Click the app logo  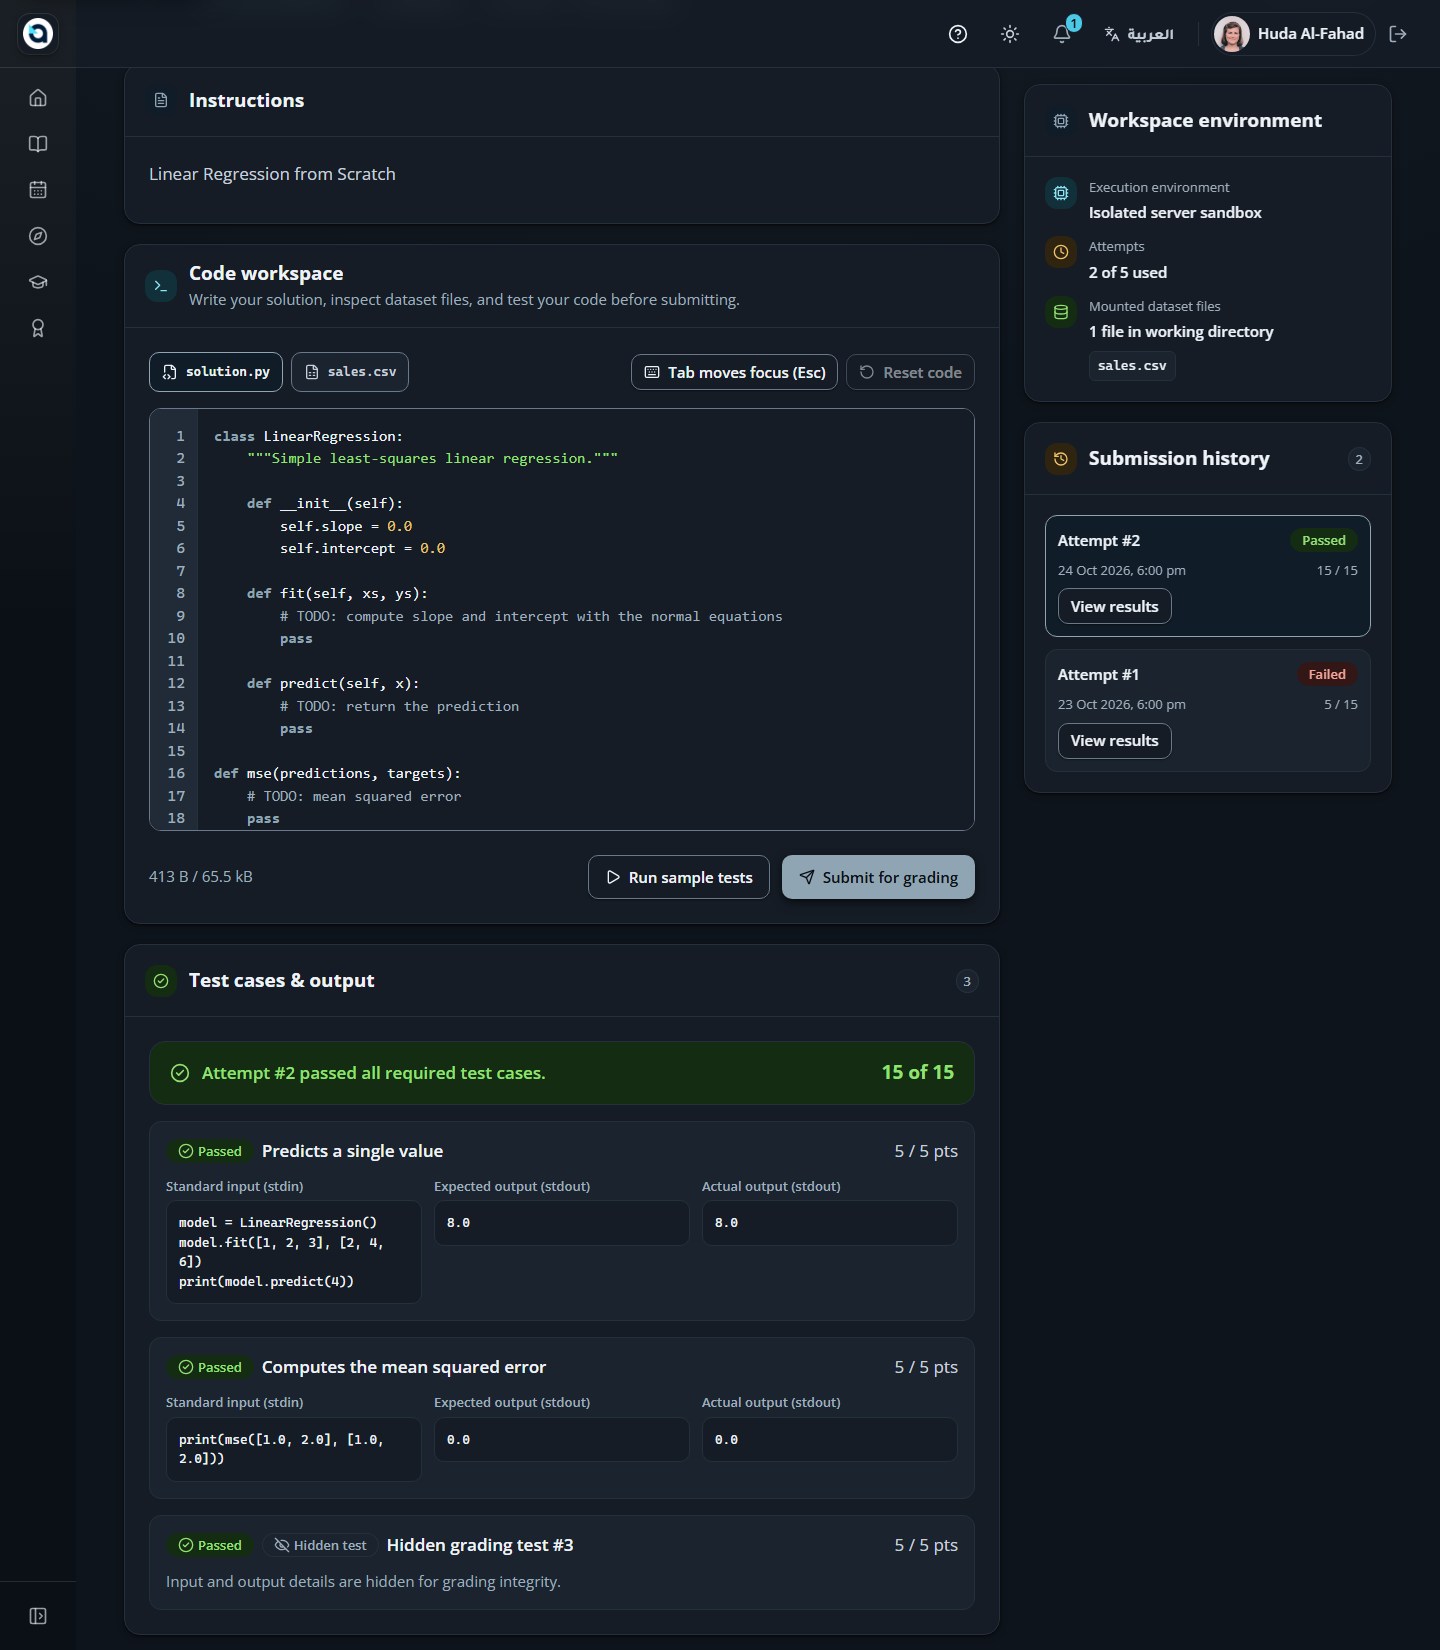coord(38,34)
